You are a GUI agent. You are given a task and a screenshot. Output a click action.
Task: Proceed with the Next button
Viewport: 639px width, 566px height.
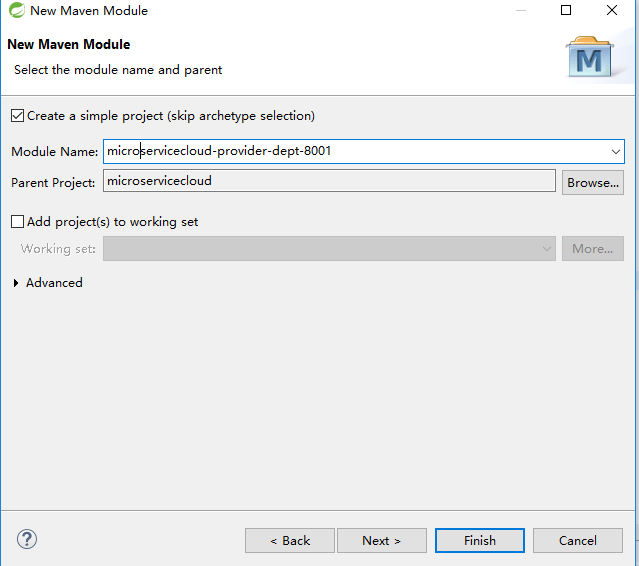point(382,541)
